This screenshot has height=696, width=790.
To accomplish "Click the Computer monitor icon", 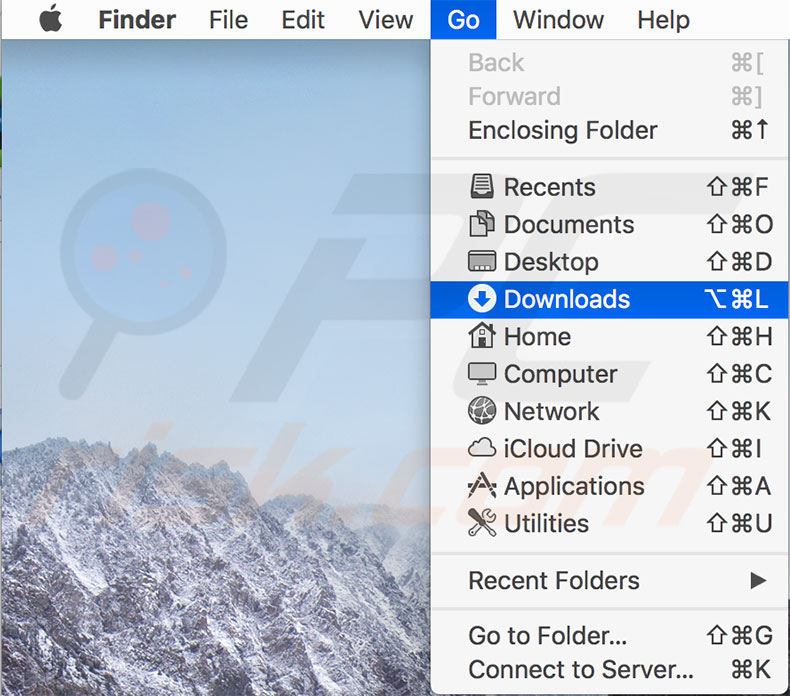I will (482, 373).
